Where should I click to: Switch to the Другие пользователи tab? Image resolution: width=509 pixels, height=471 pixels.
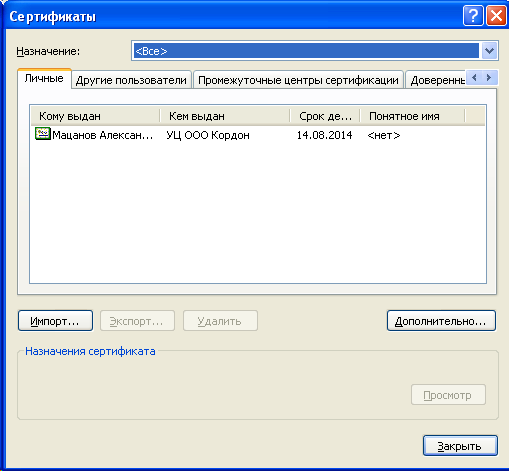point(131,80)
